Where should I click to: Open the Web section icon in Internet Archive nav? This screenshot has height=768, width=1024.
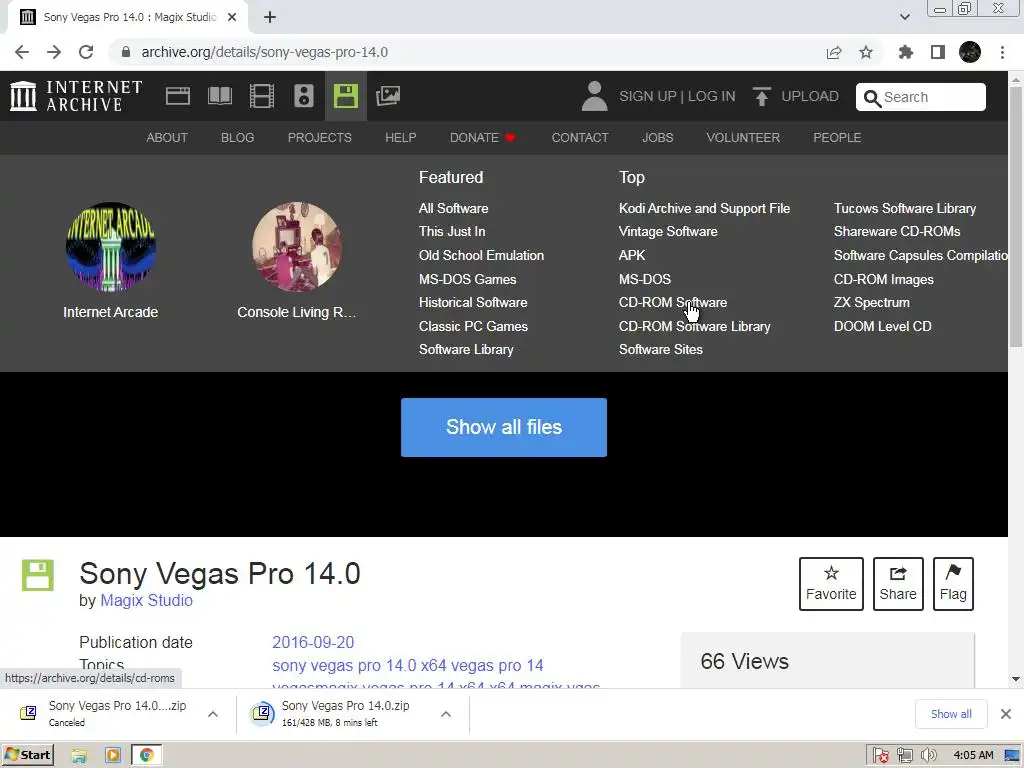coord(178,96)
